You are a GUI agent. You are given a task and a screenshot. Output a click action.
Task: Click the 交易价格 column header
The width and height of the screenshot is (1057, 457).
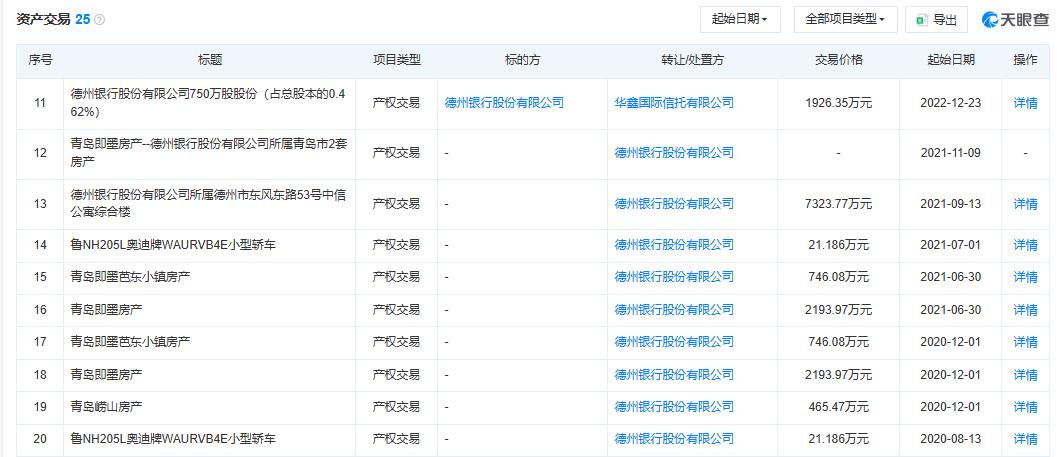(x=838, y=60)
